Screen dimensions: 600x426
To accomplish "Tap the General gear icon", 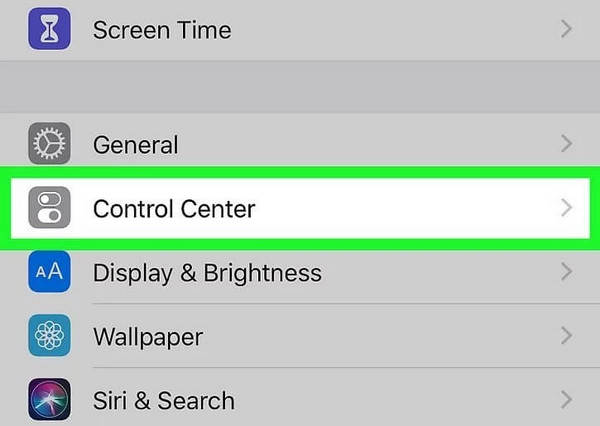I will 49,145.
